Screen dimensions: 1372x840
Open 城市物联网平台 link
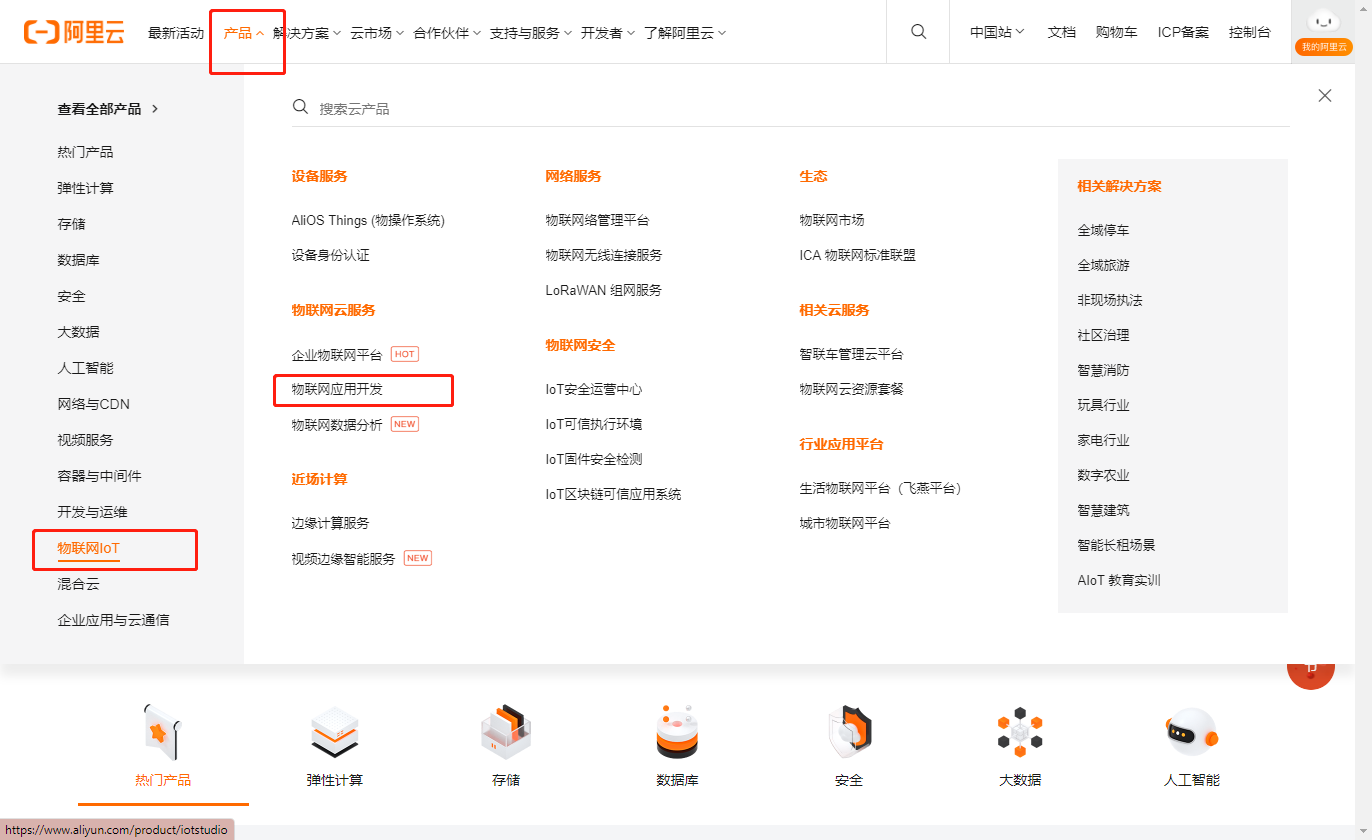[x=845, y=523]
